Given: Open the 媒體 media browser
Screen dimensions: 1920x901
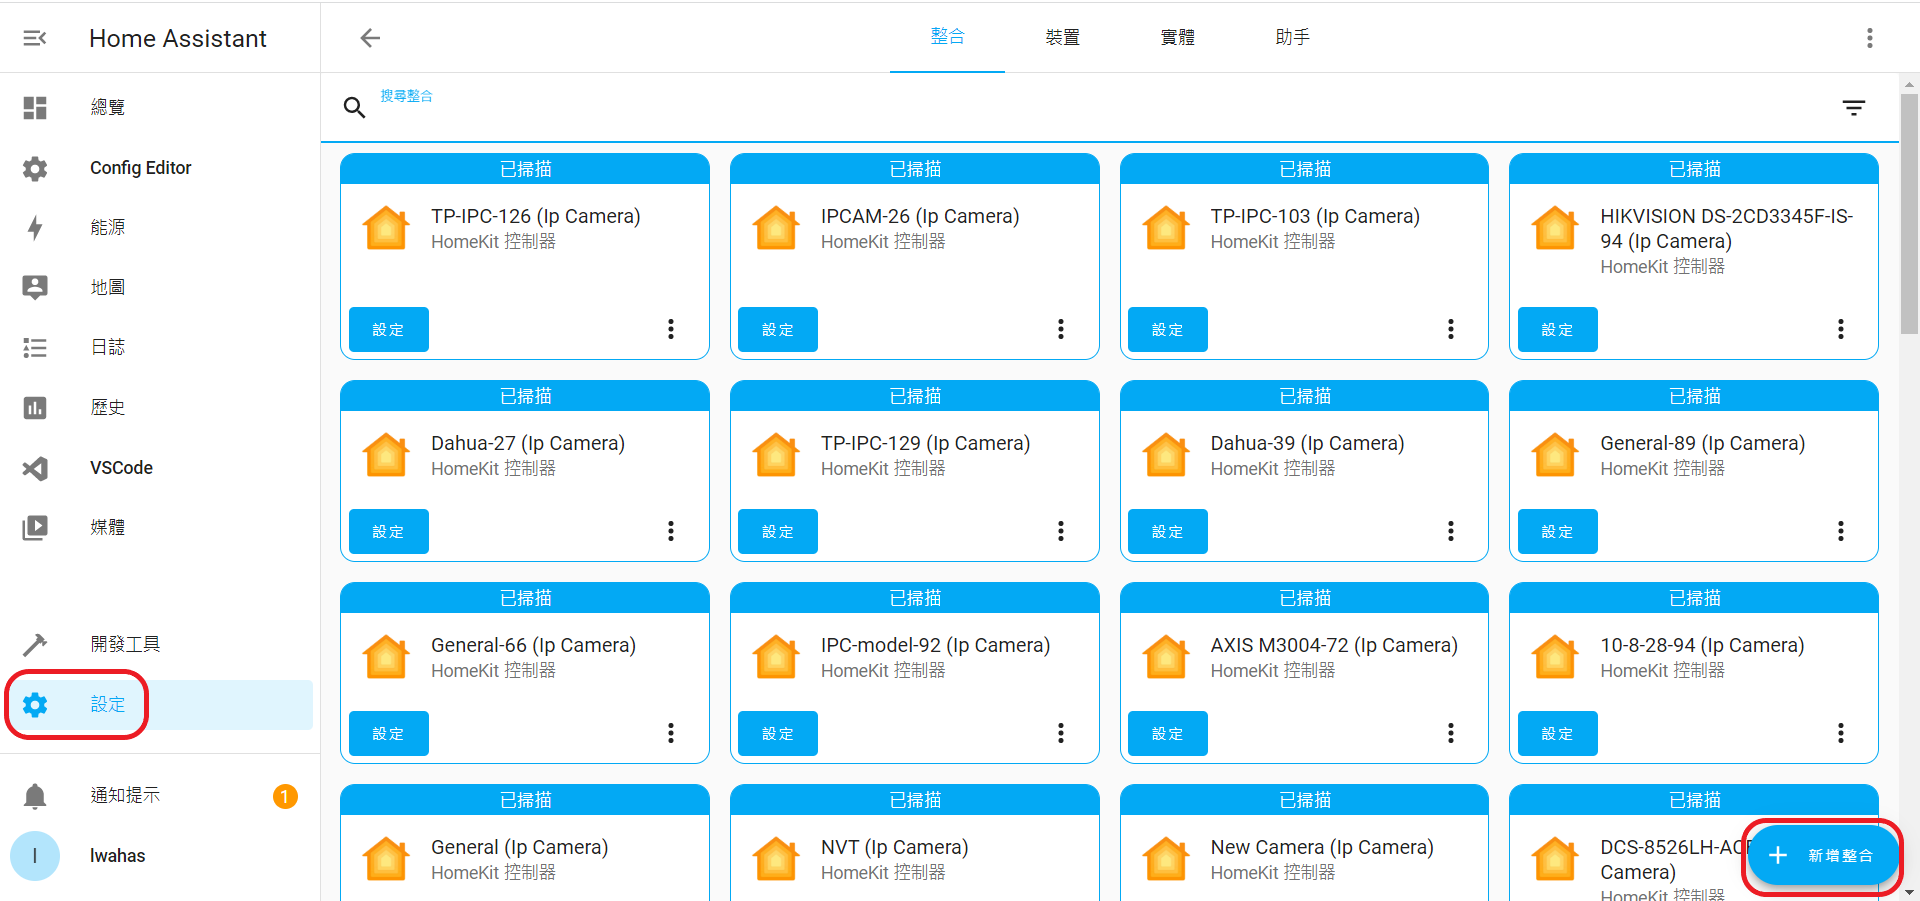Looking at the screenshot, I should click(x=108, y=528).
